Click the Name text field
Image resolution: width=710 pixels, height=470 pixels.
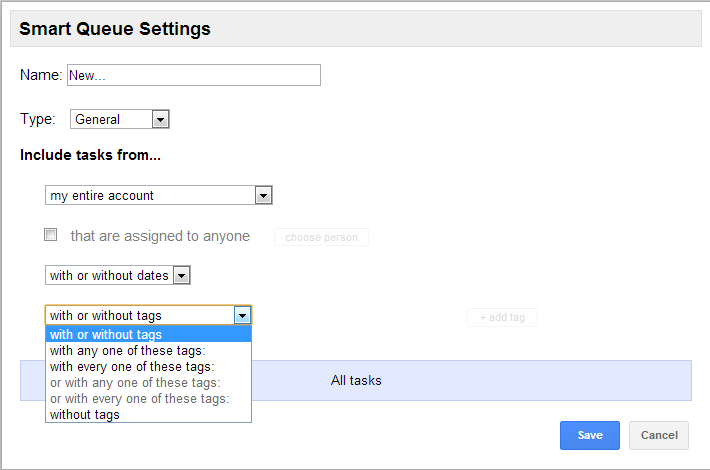click(193, 76)
